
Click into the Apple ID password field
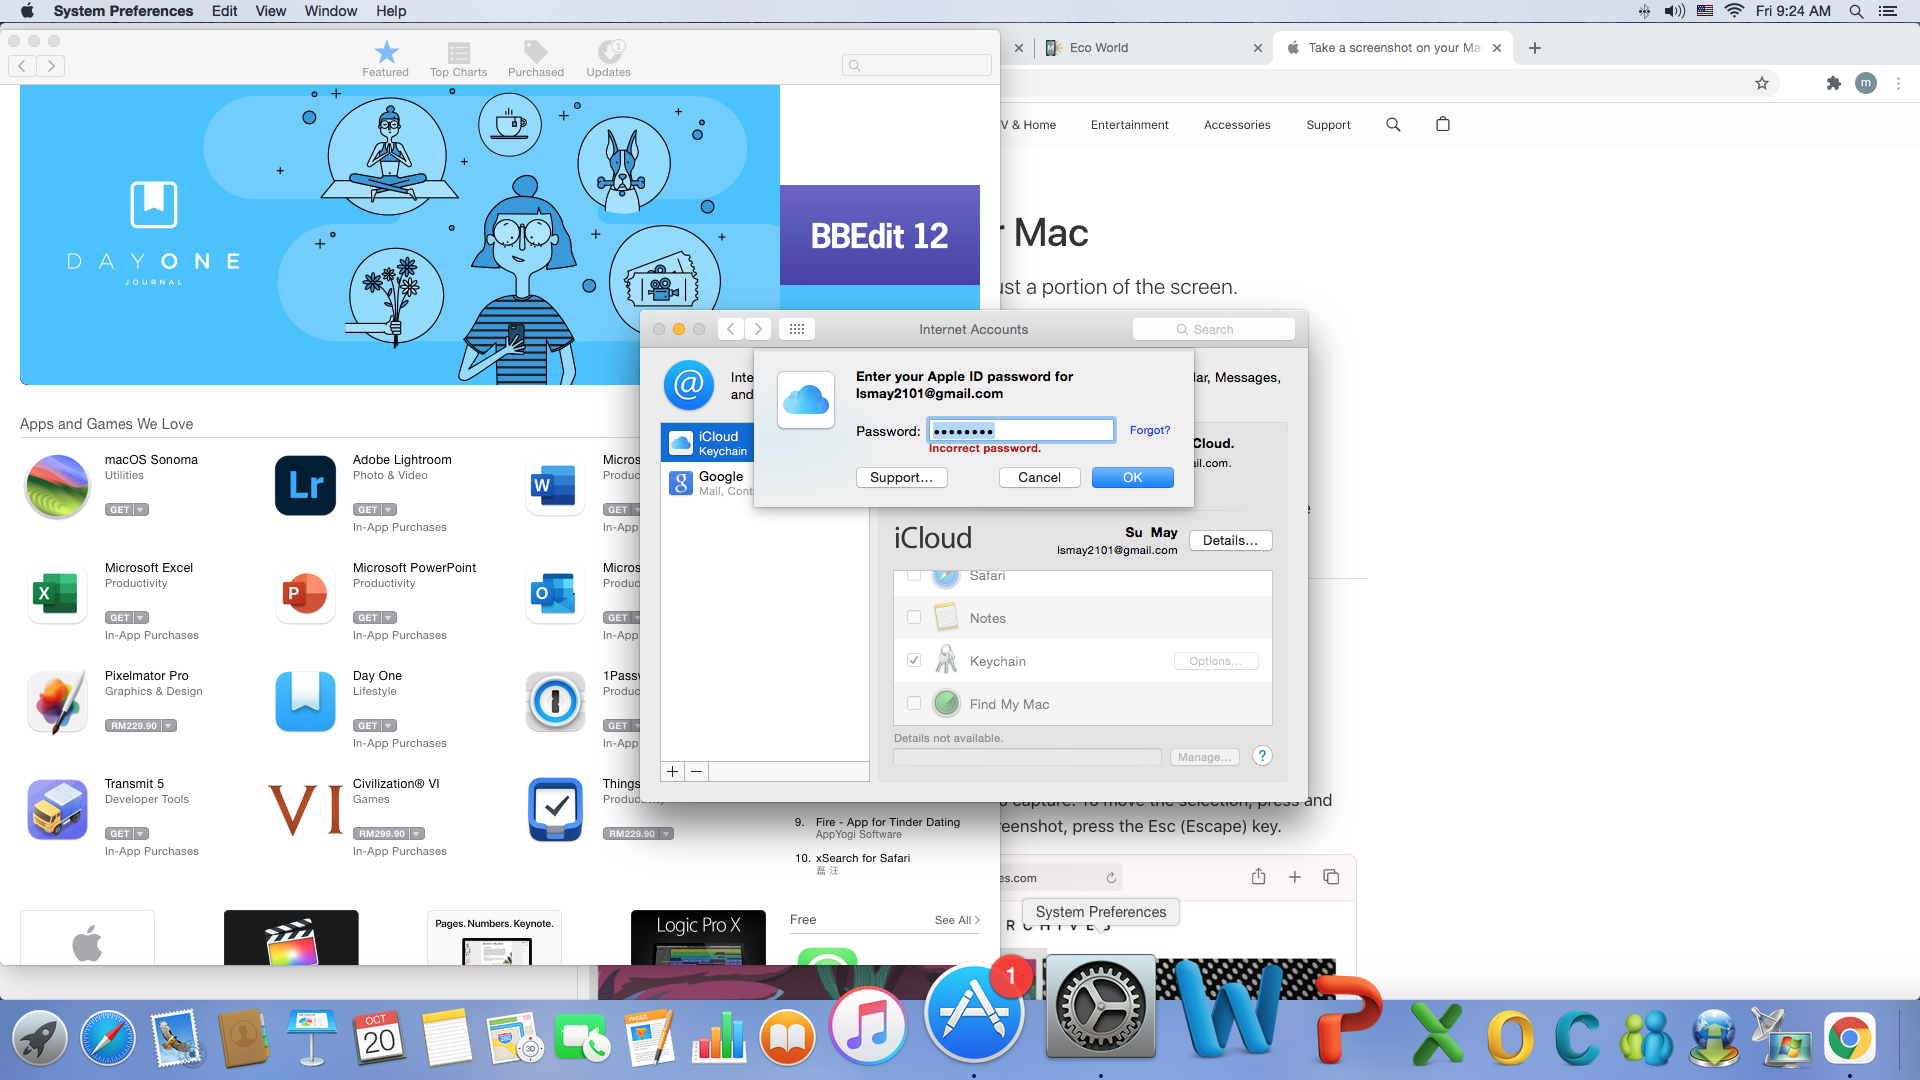1020,431
